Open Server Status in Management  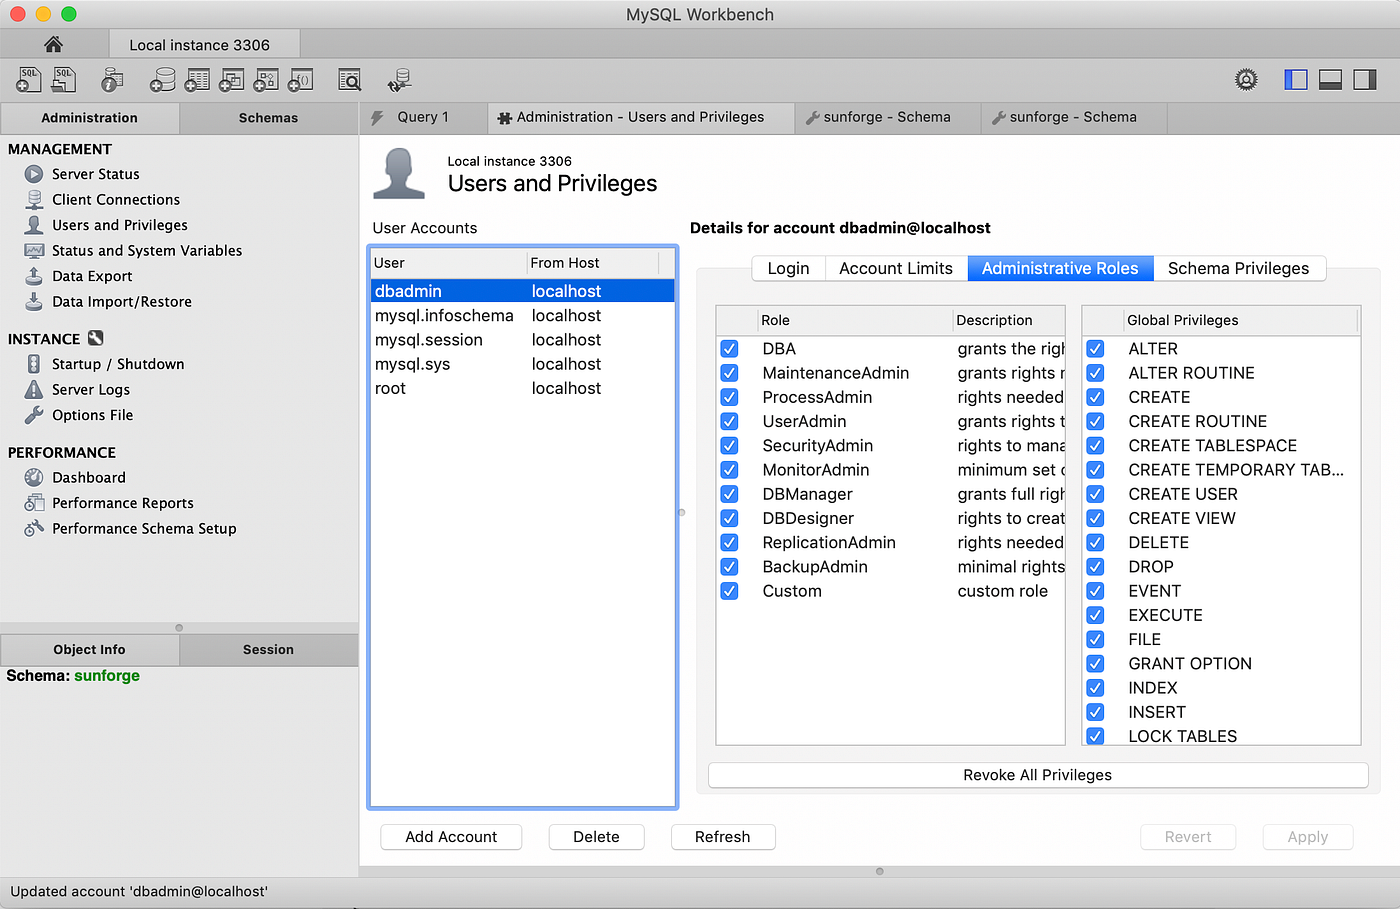96,174
